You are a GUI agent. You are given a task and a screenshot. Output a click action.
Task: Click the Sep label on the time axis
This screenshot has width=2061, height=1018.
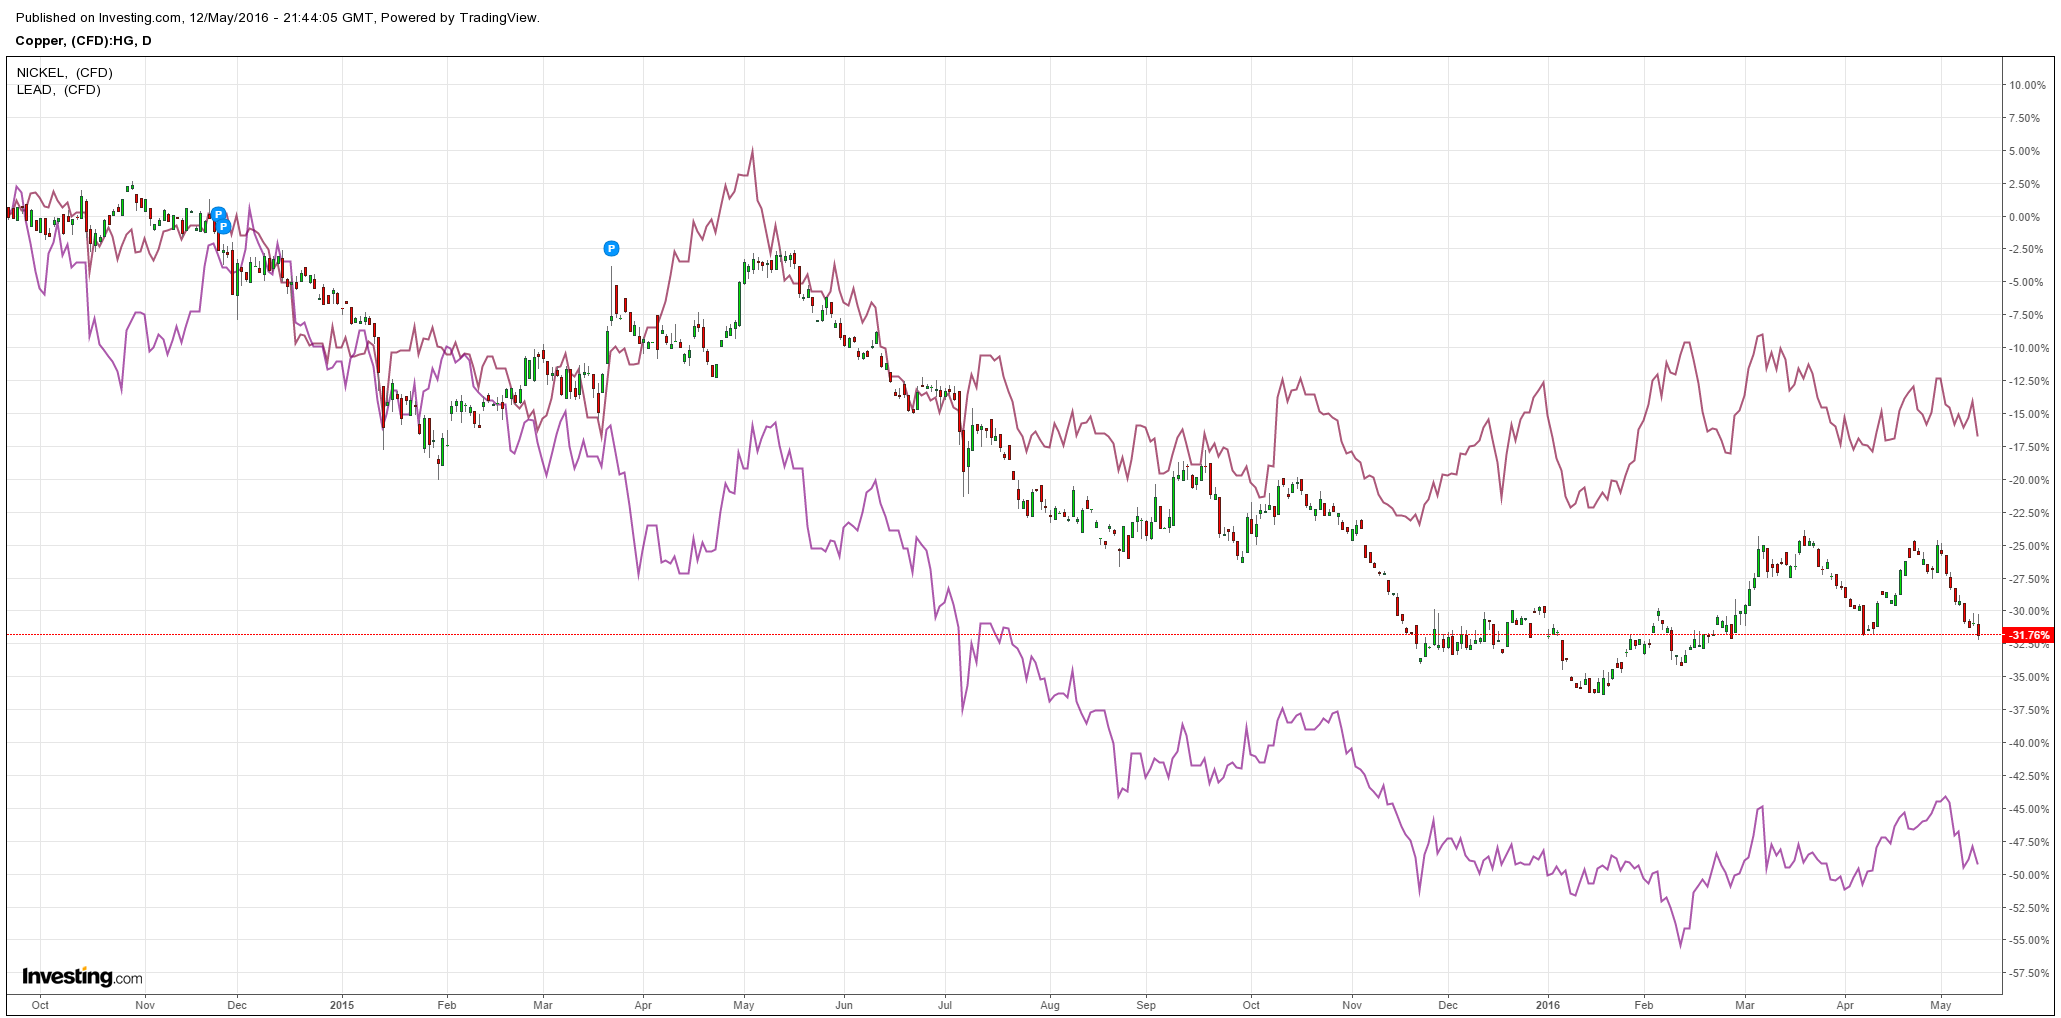pos(1146,1005)
